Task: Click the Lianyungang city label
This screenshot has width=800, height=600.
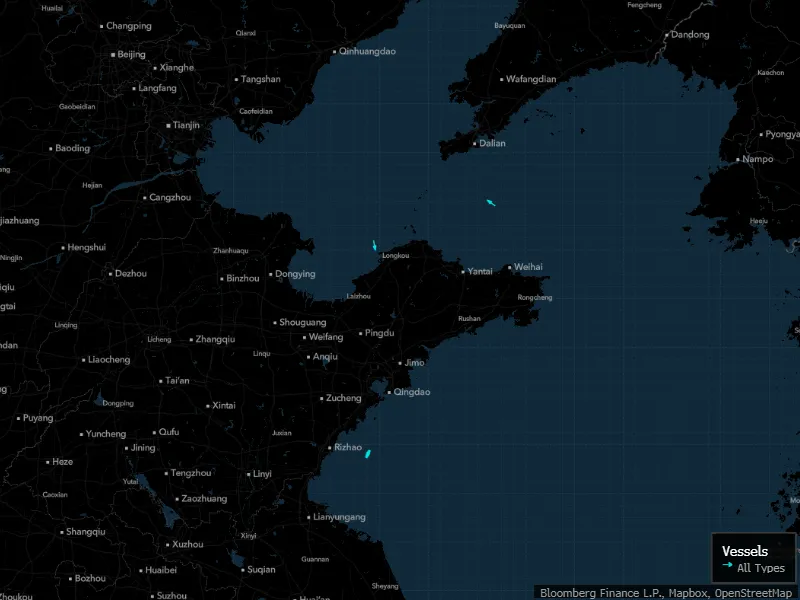Action: point(339,517)
